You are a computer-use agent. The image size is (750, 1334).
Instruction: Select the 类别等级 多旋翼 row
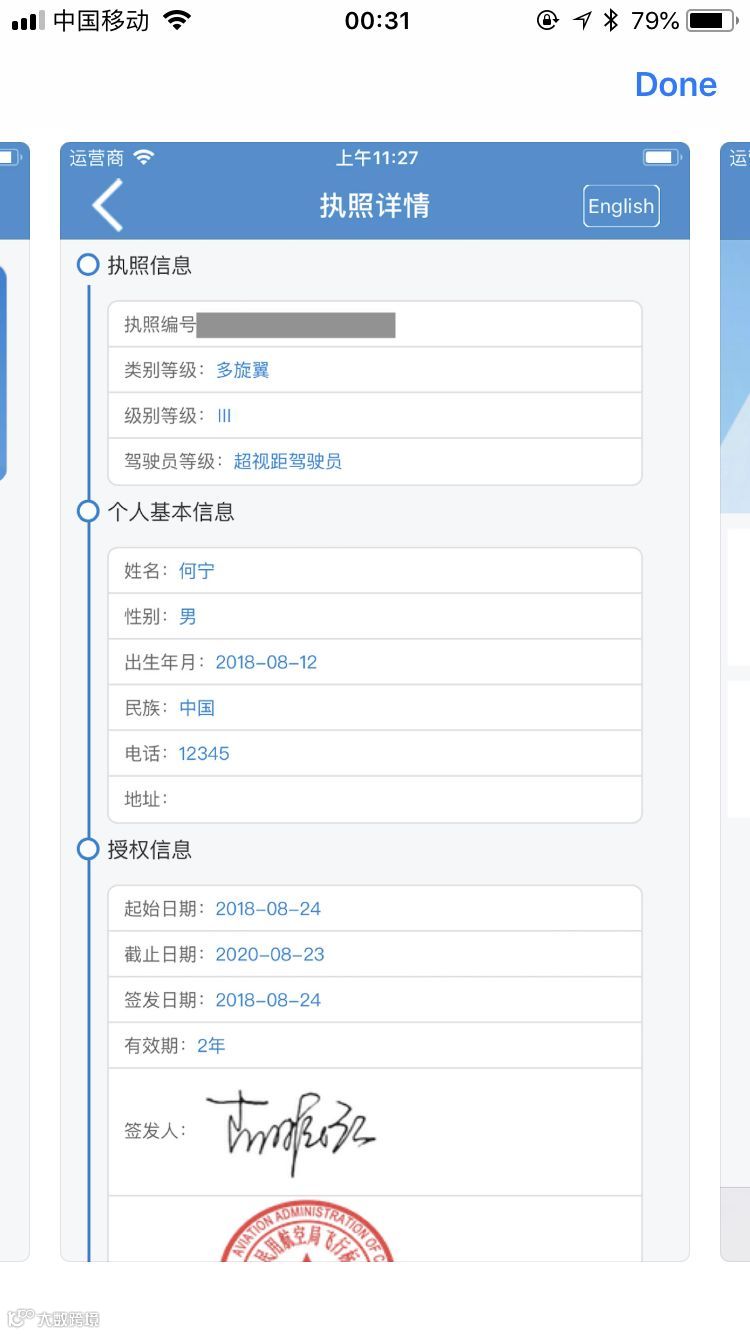tap(375, 370)
